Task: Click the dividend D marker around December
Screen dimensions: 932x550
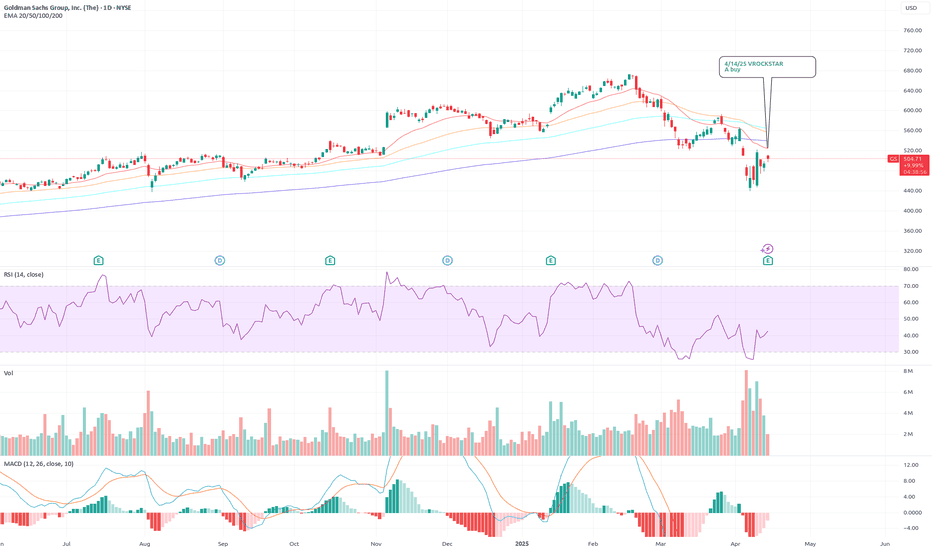Action: [x=447, y=260]
